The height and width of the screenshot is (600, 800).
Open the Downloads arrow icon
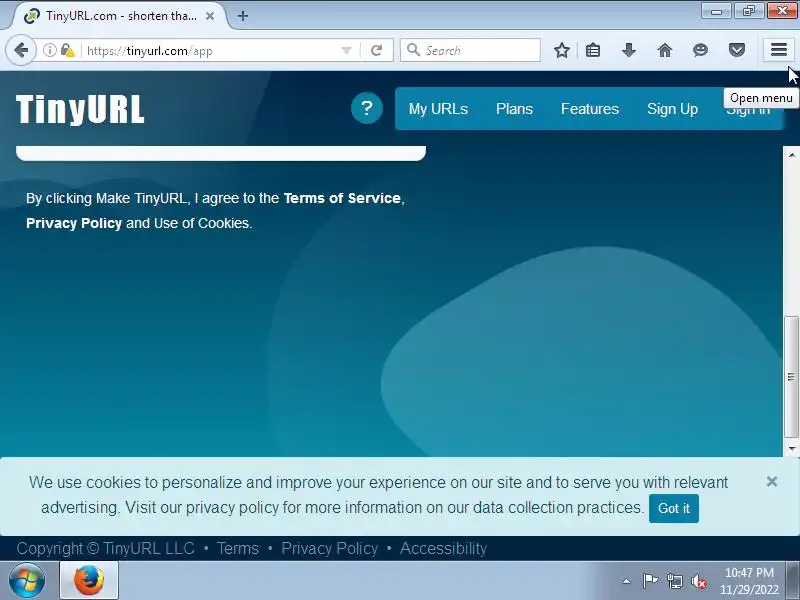pyautogui.click(x=629, y=51)
